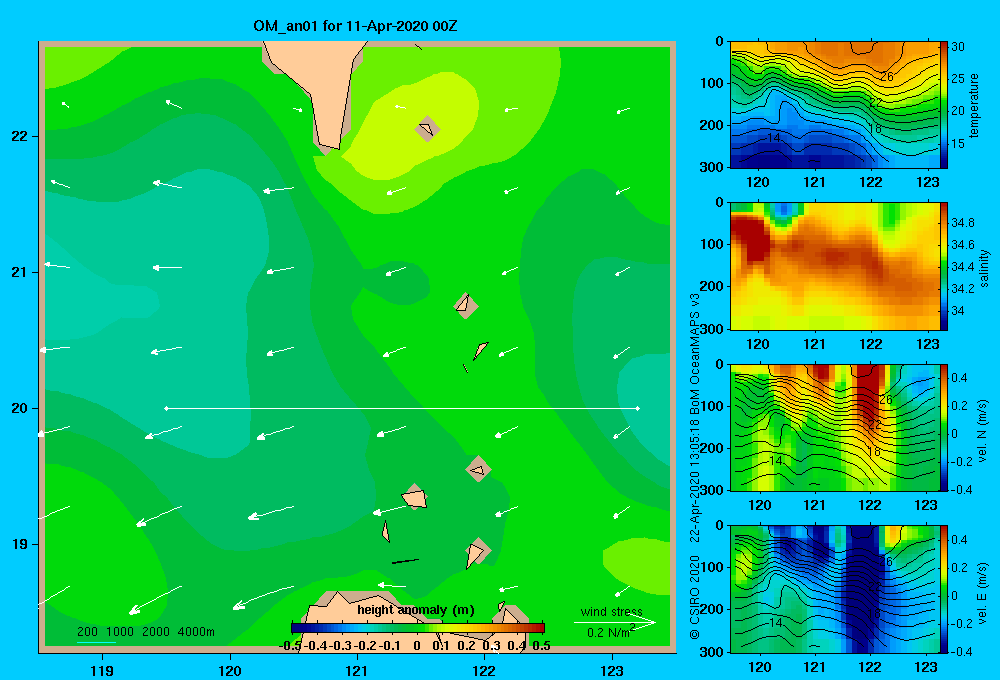
Task: Click the vel. E color scale bar
Action: click(944, 589)
